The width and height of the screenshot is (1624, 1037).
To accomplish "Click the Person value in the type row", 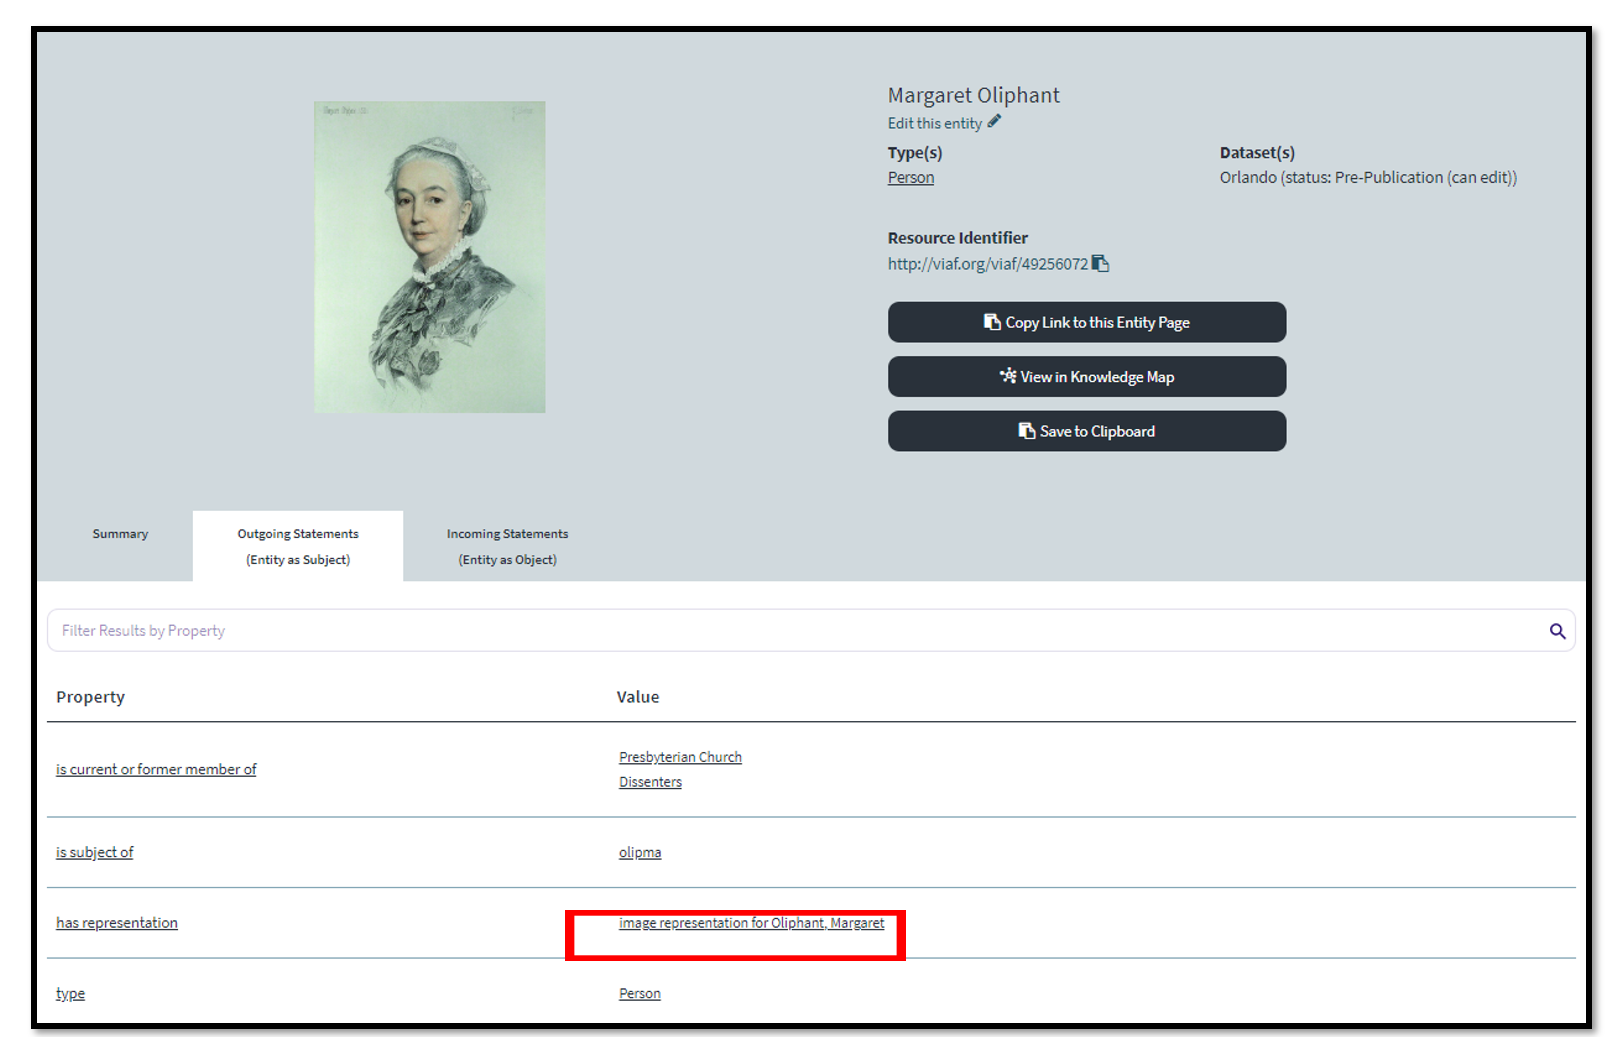I will [x=640, y=993].
